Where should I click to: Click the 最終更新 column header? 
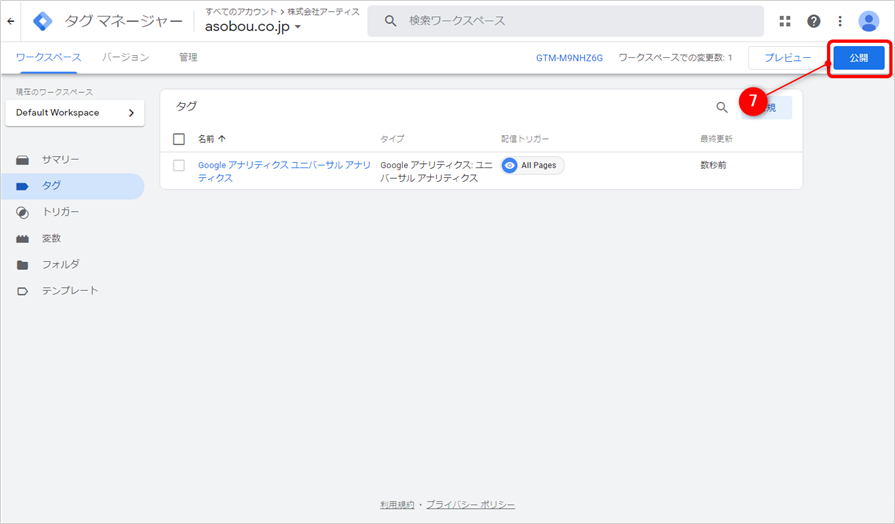tap(716, 139)
